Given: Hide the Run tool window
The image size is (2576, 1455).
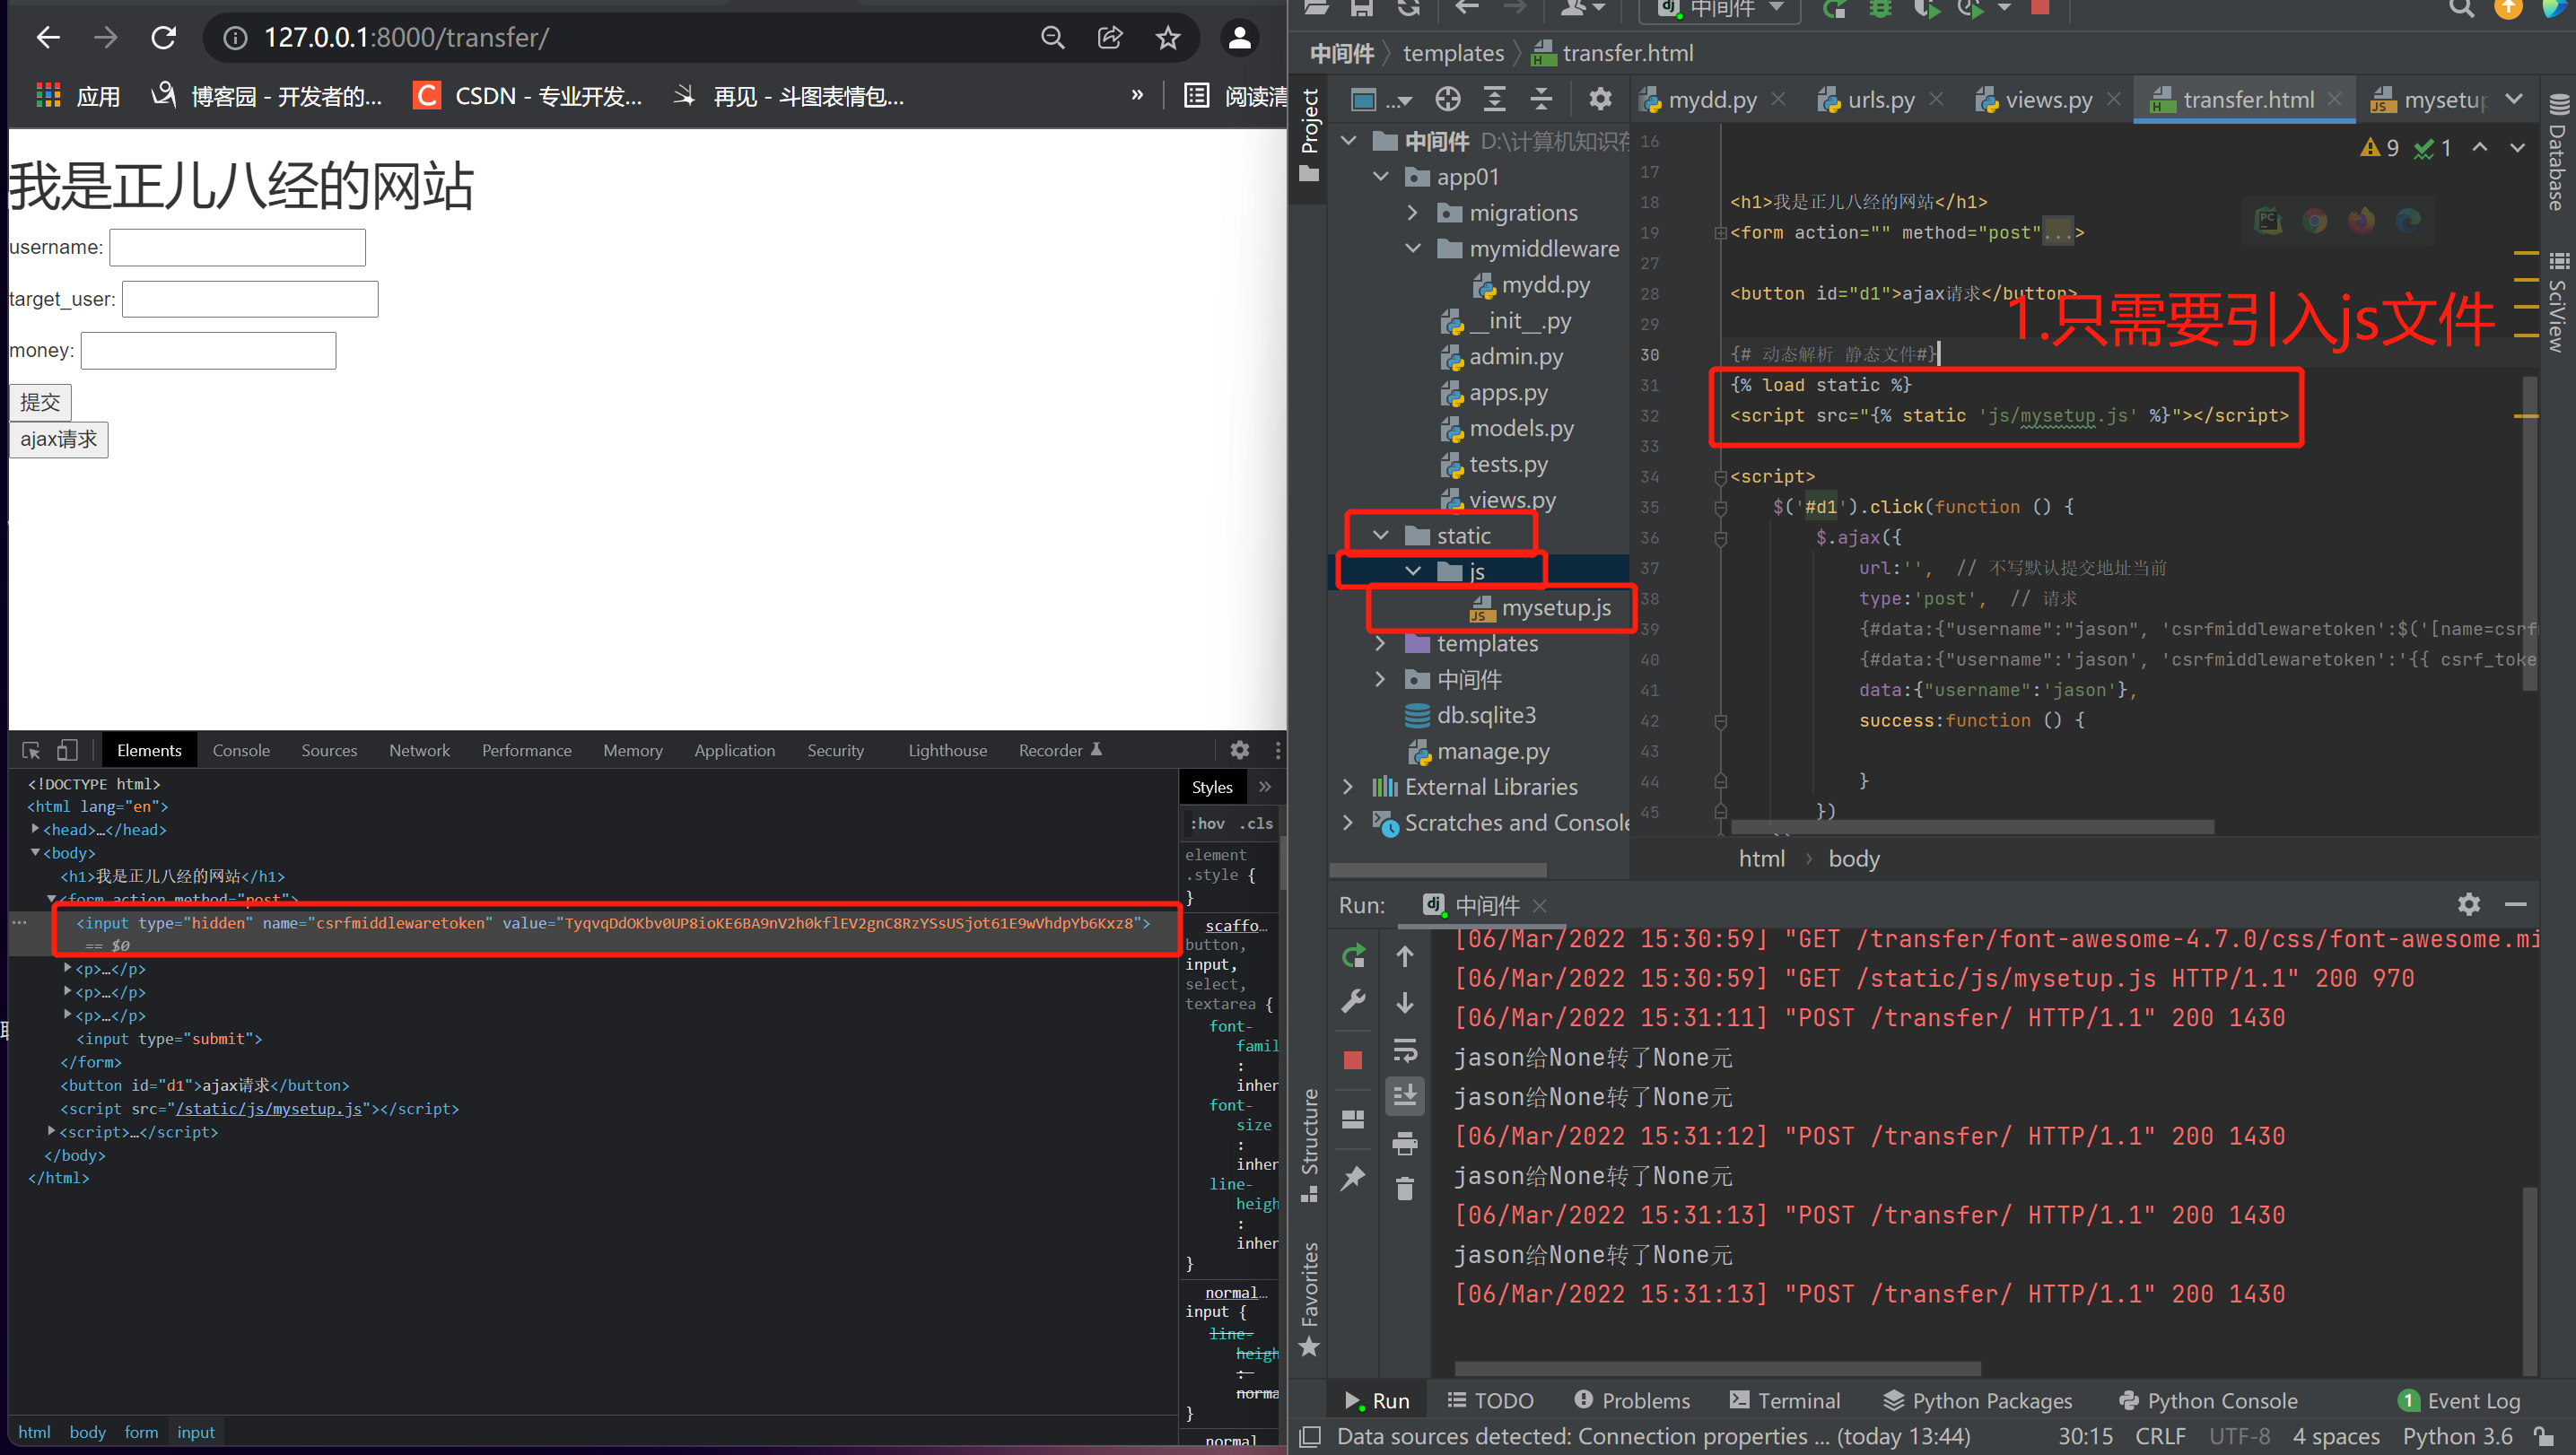Looking at the screenshot, I should (2516, 904).
